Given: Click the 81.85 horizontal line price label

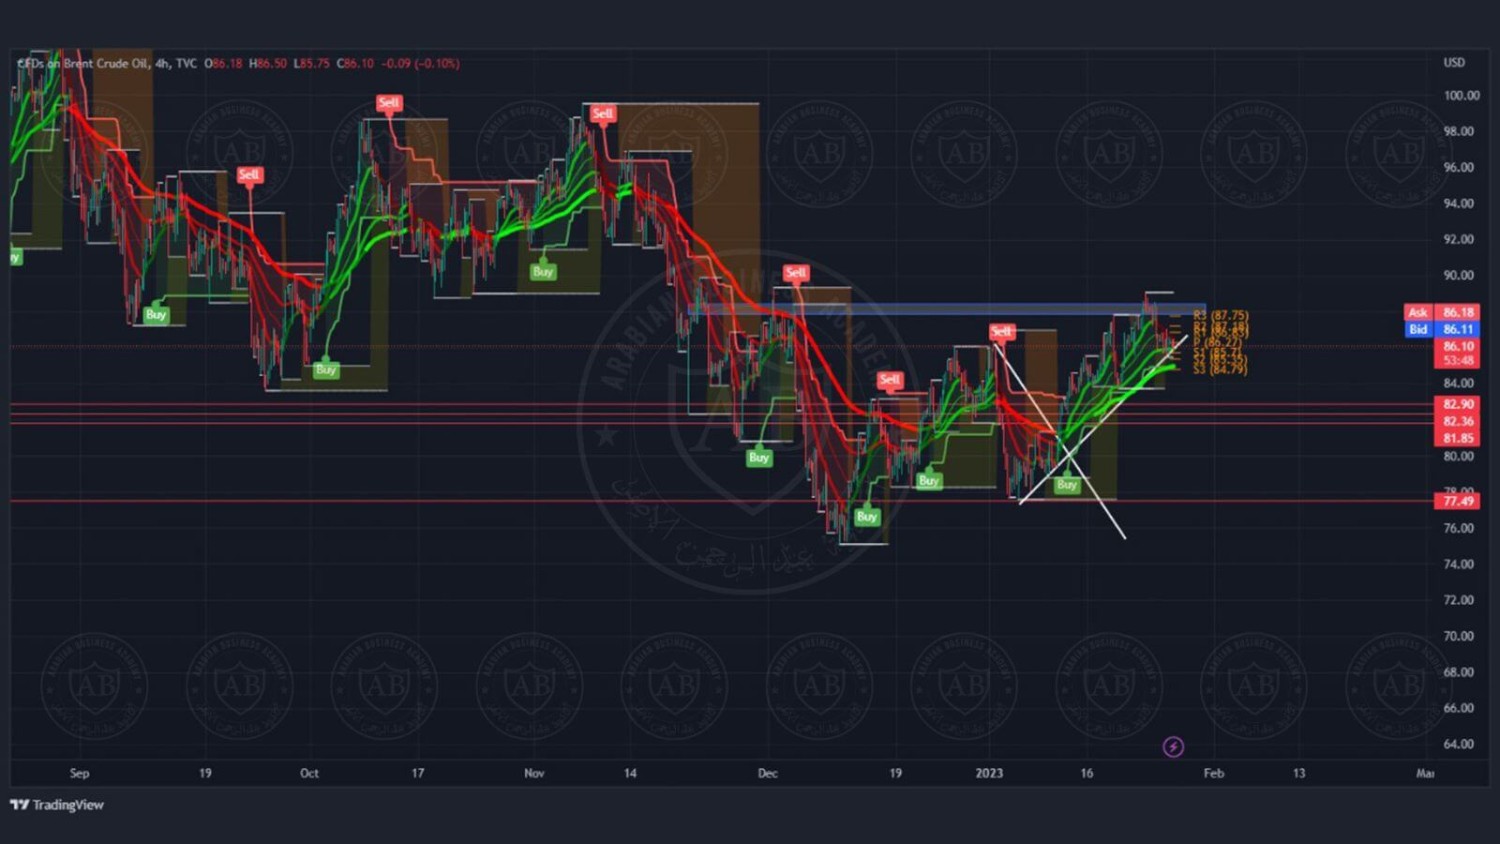Looking at the screenshot, I should pyautogui.click(x=1457, y=438).
